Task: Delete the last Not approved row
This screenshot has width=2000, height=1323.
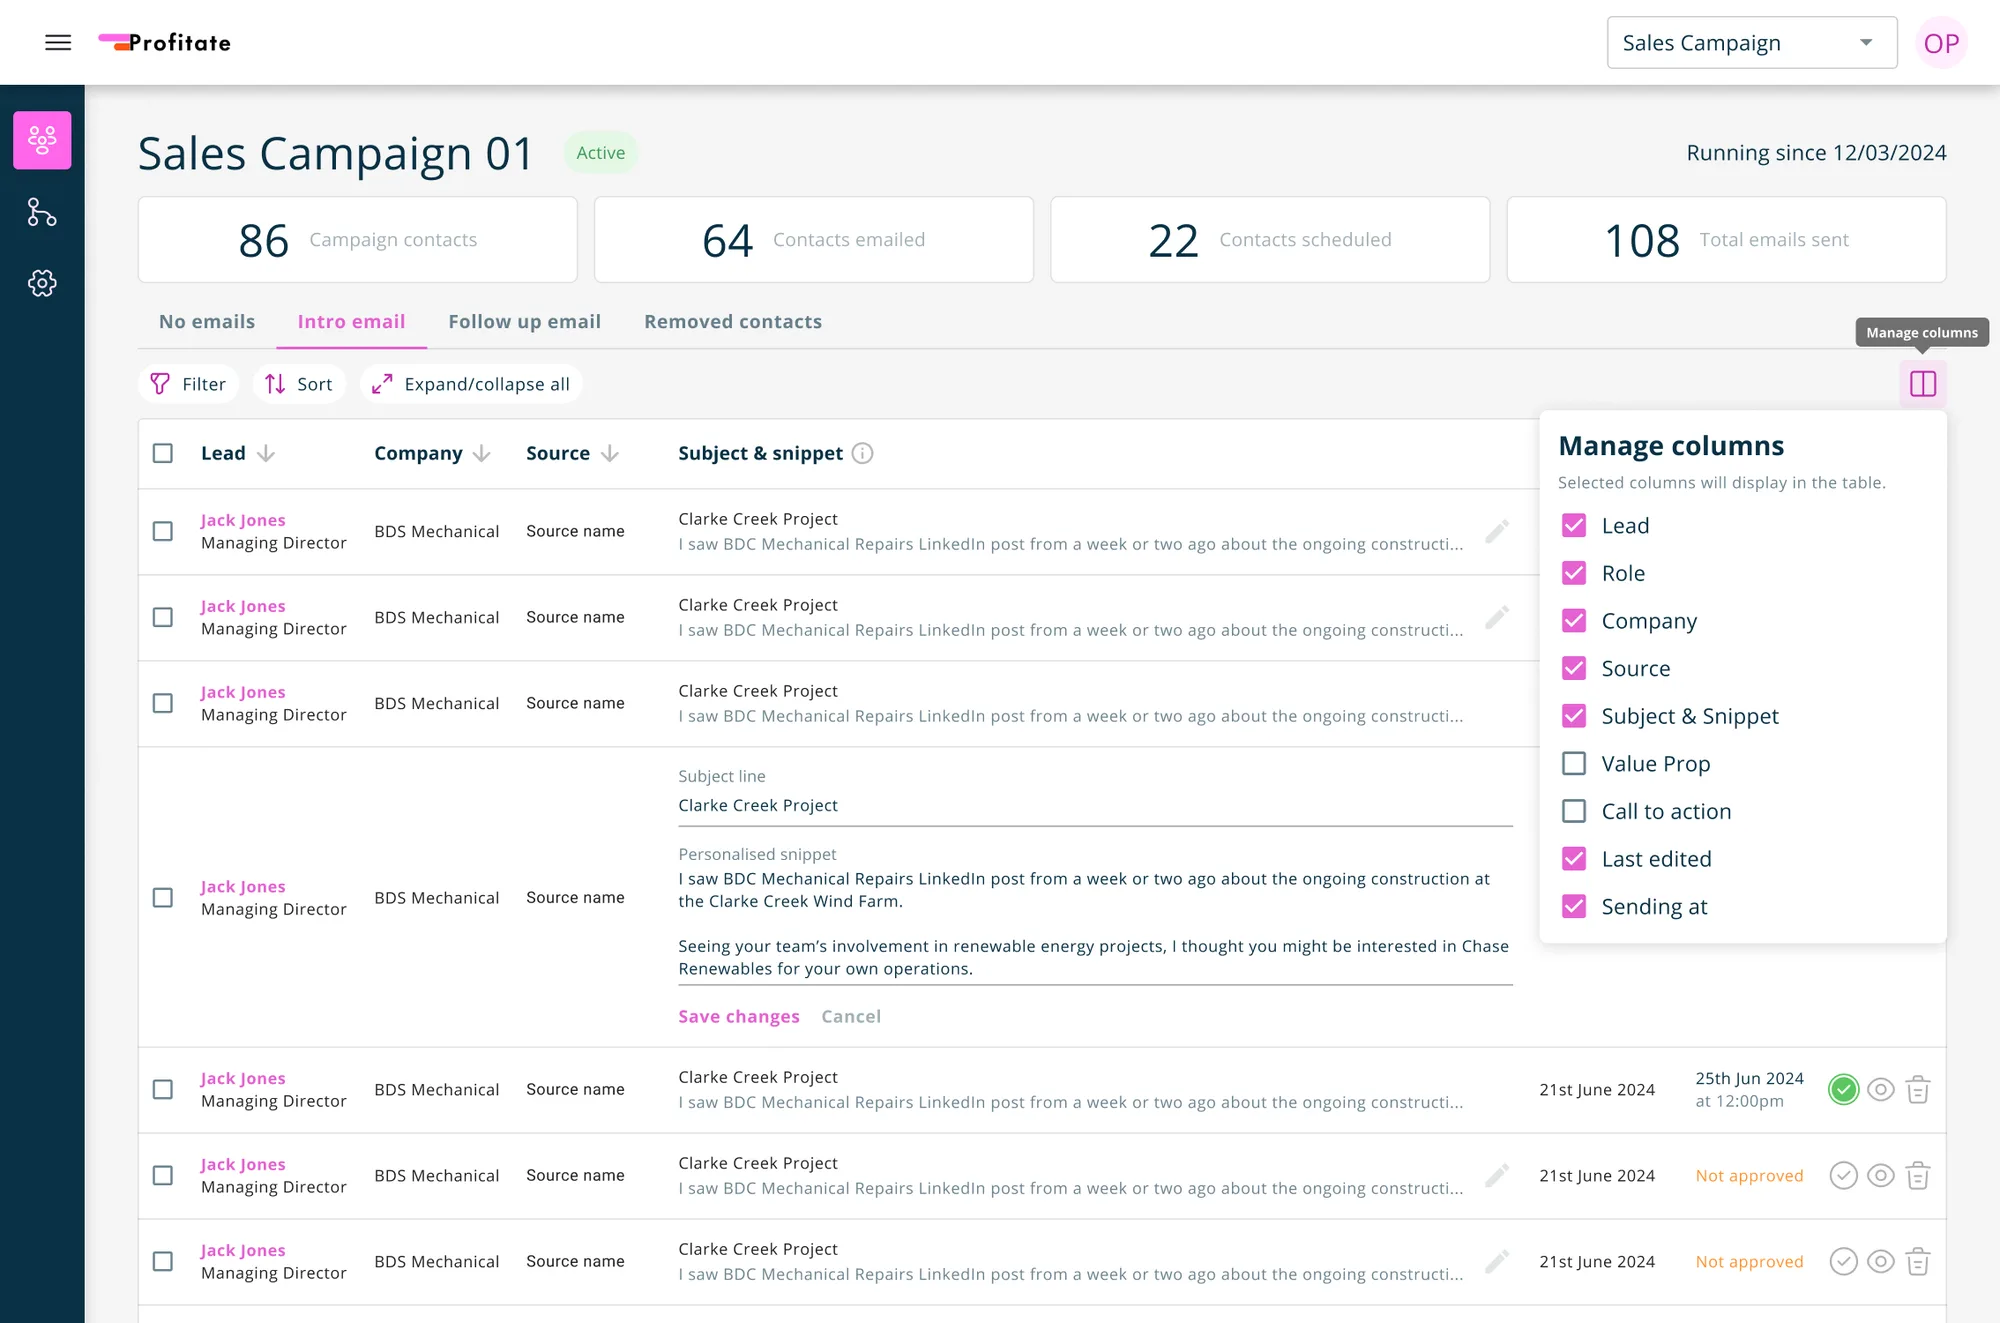Action: tap(1917, 1262)
